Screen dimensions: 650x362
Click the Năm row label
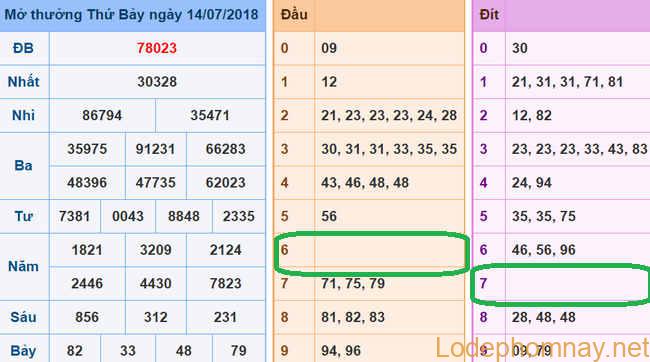23,267
